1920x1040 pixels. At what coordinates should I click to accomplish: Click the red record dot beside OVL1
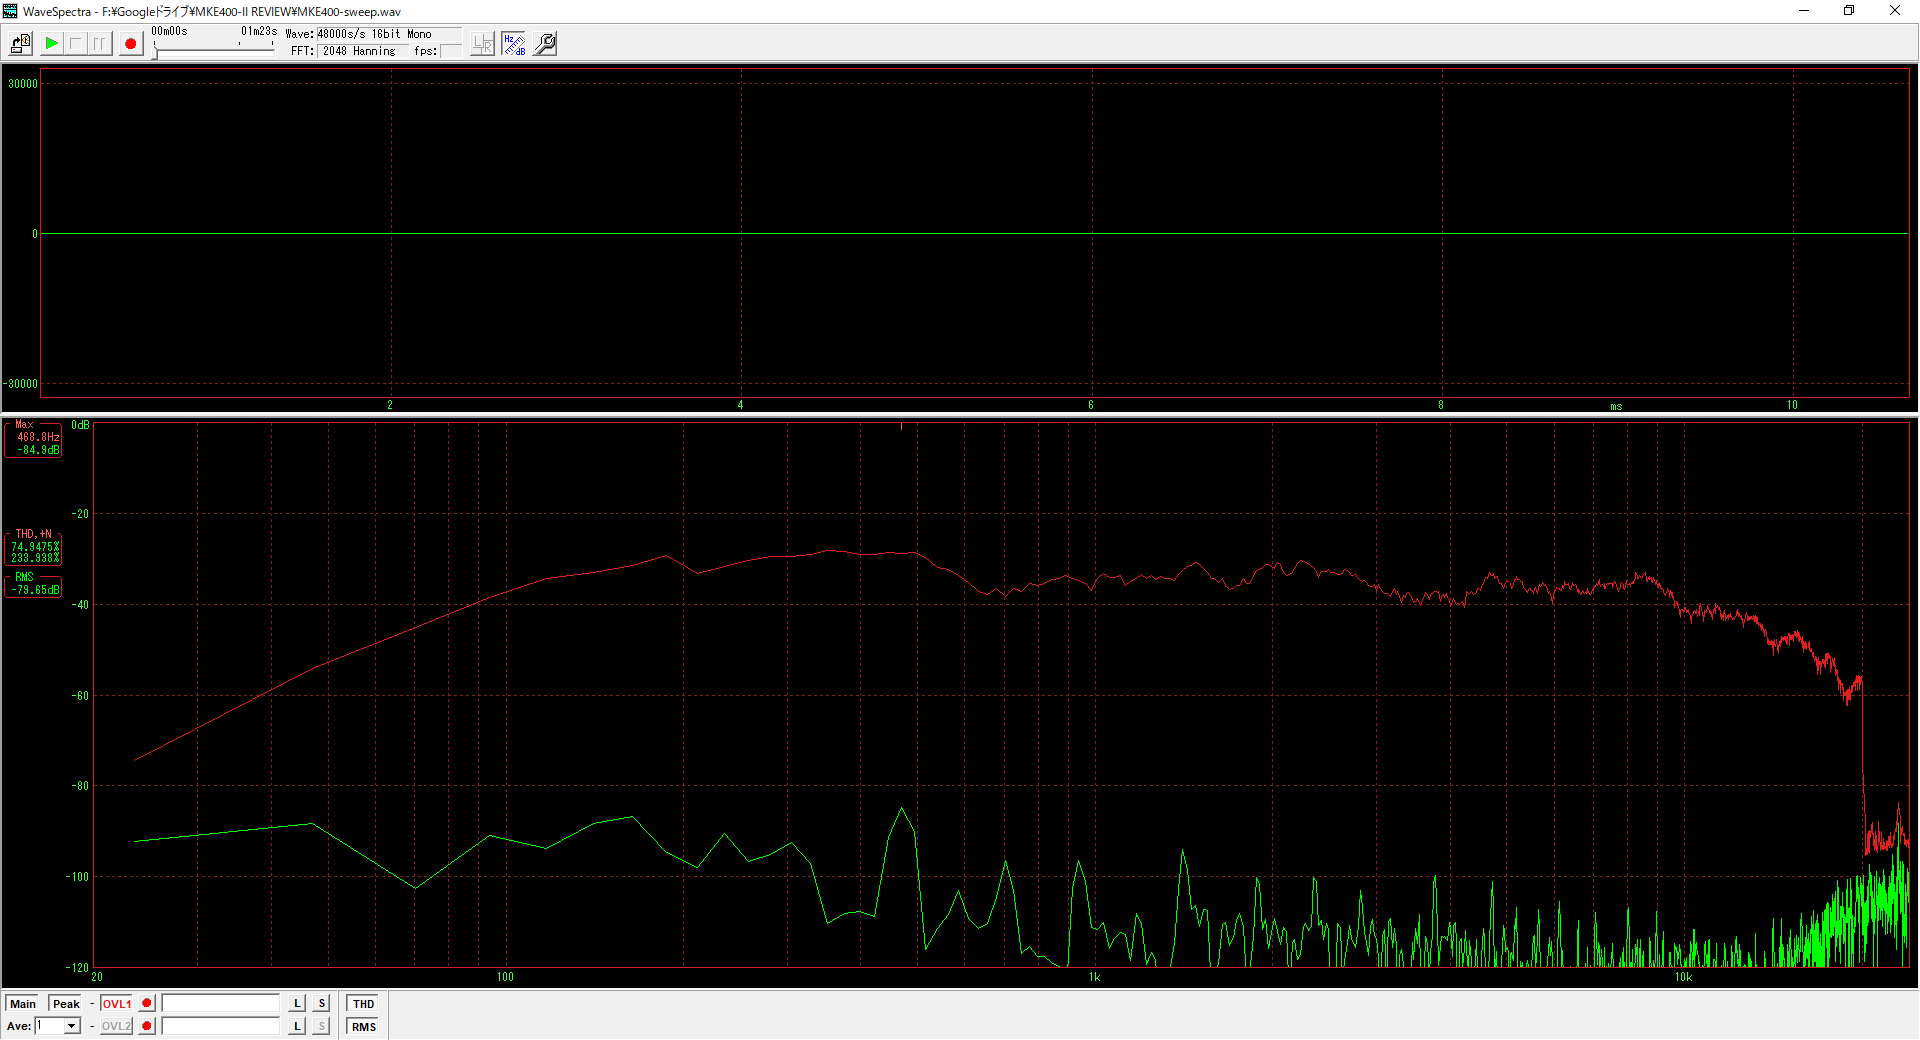[147, 1003]
